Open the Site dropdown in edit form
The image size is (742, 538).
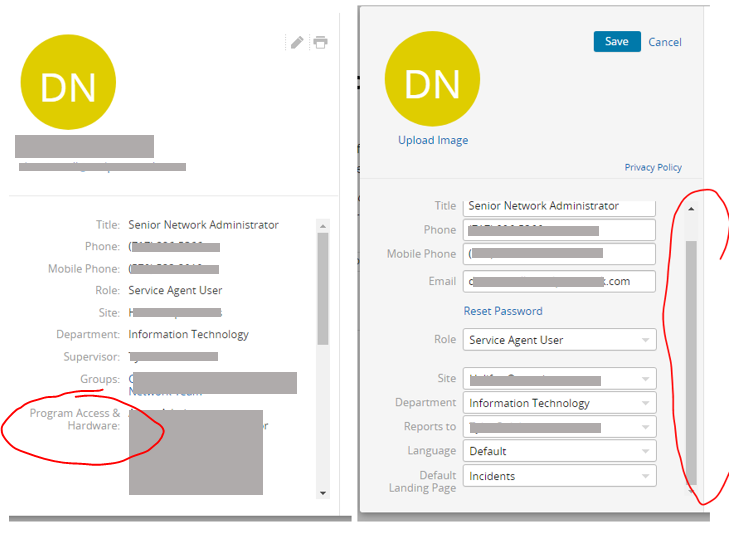coord(559,379)
